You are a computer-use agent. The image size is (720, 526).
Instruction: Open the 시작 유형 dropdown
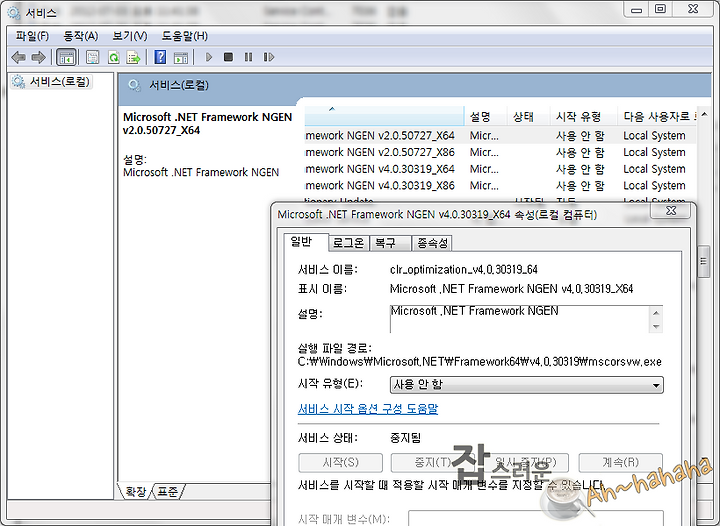(527, 385)
